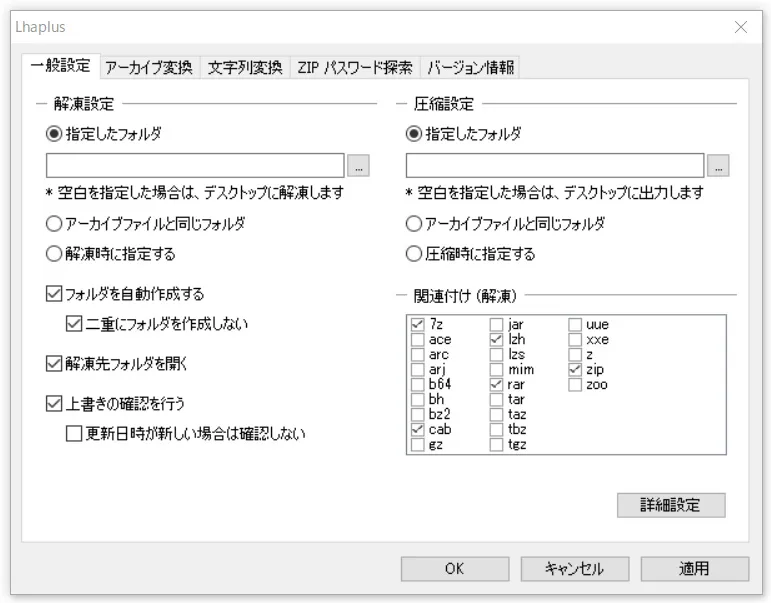
Task: Check the lzs file association
Action: (497, 355)
